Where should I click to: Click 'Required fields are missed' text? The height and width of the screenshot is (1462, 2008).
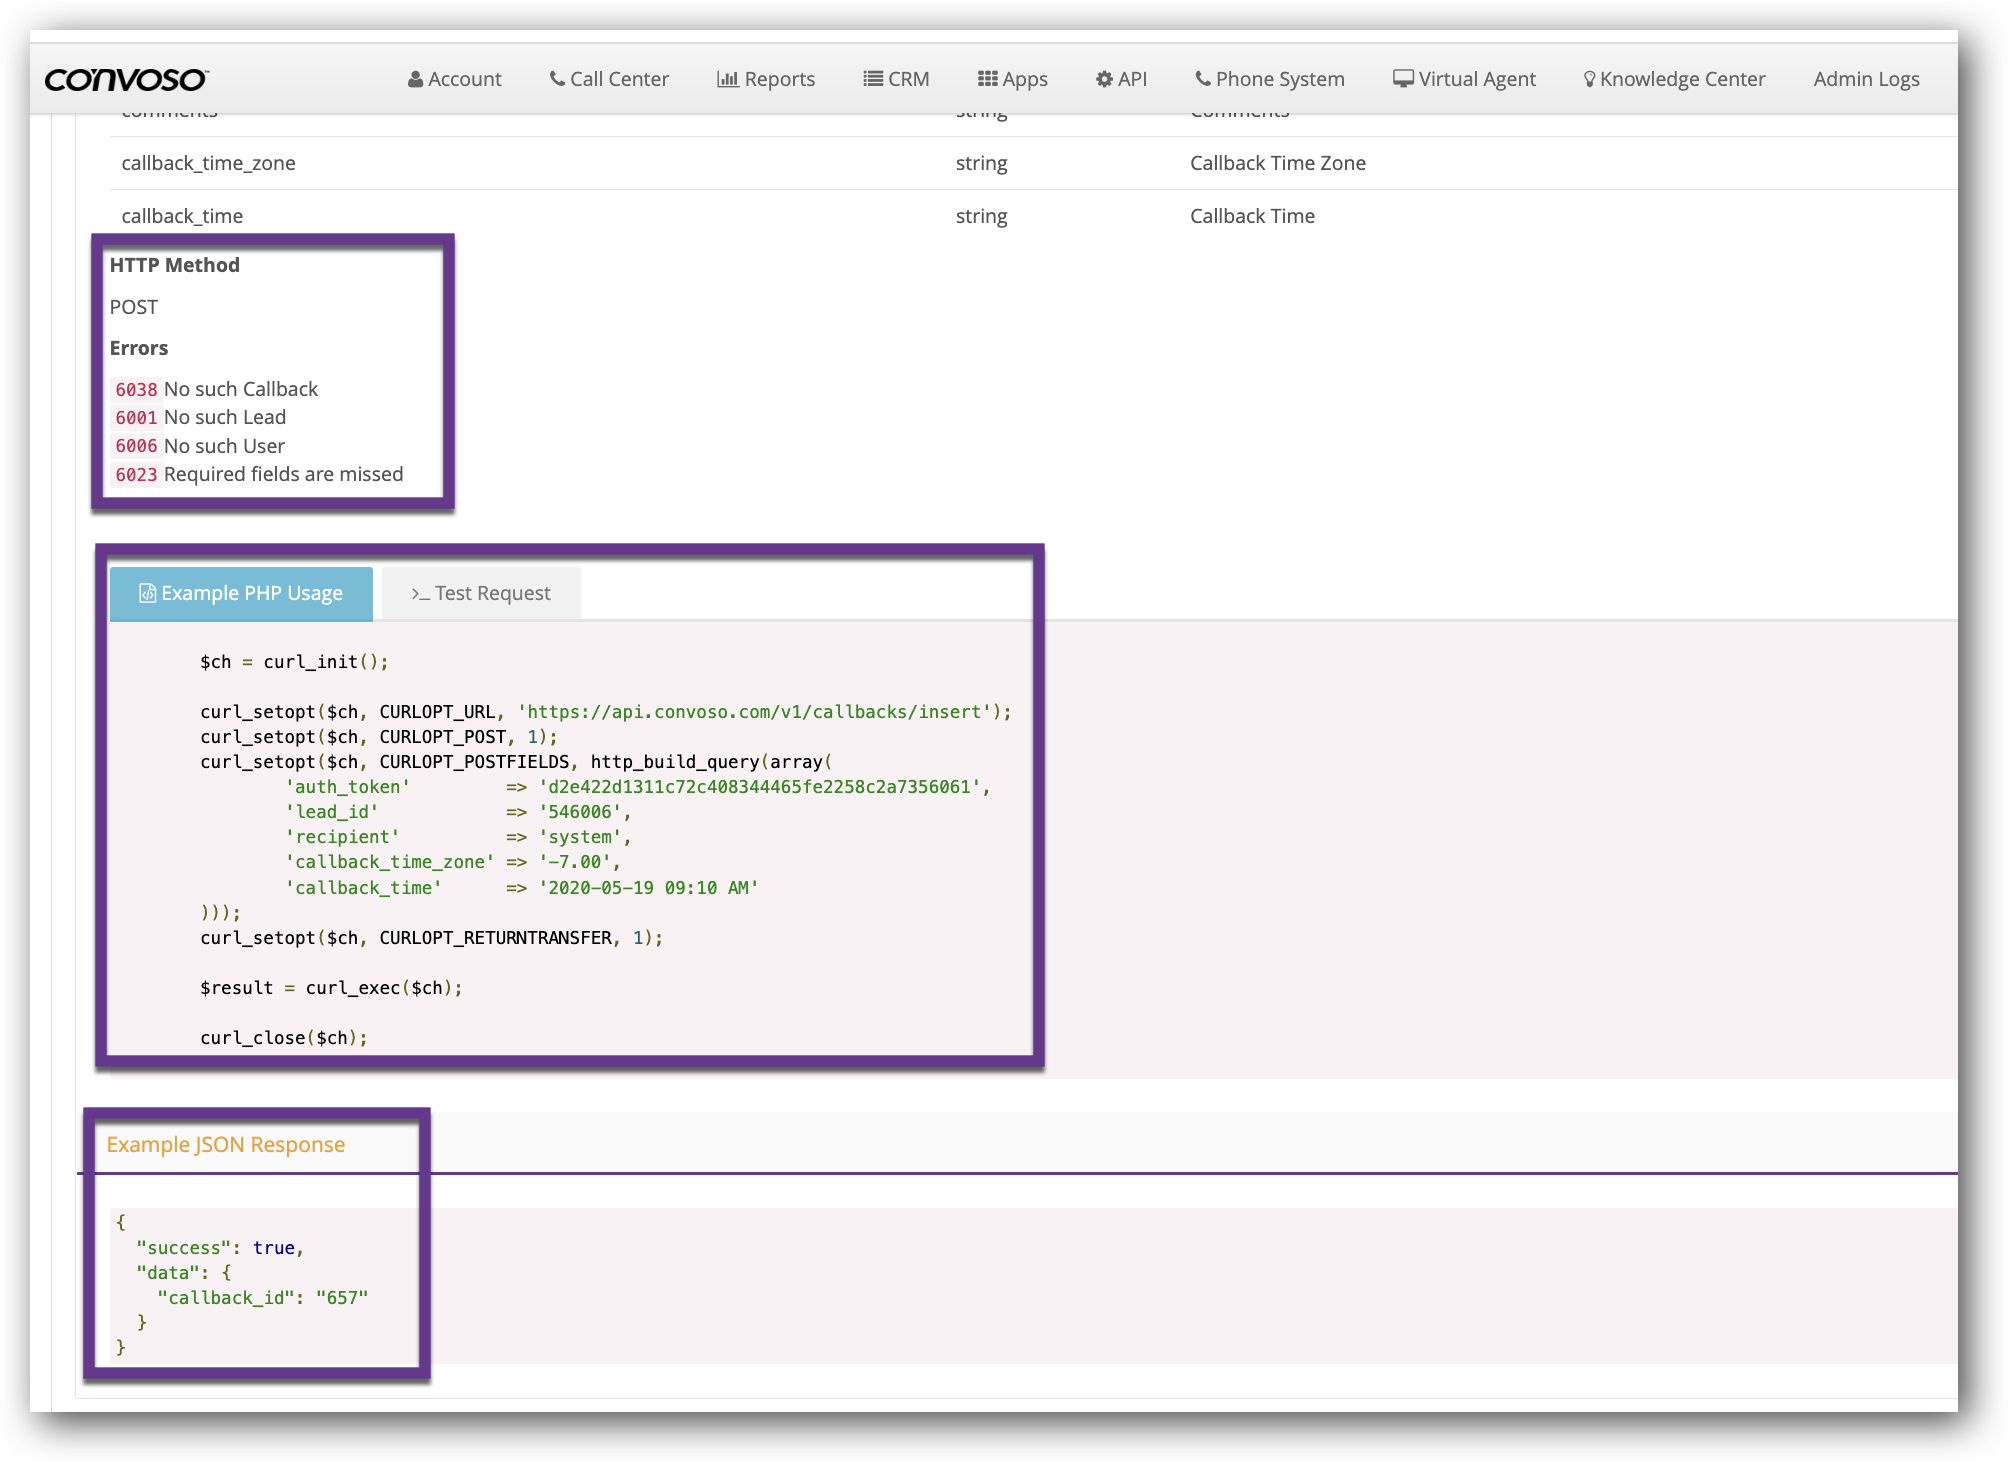pos(284,474)
